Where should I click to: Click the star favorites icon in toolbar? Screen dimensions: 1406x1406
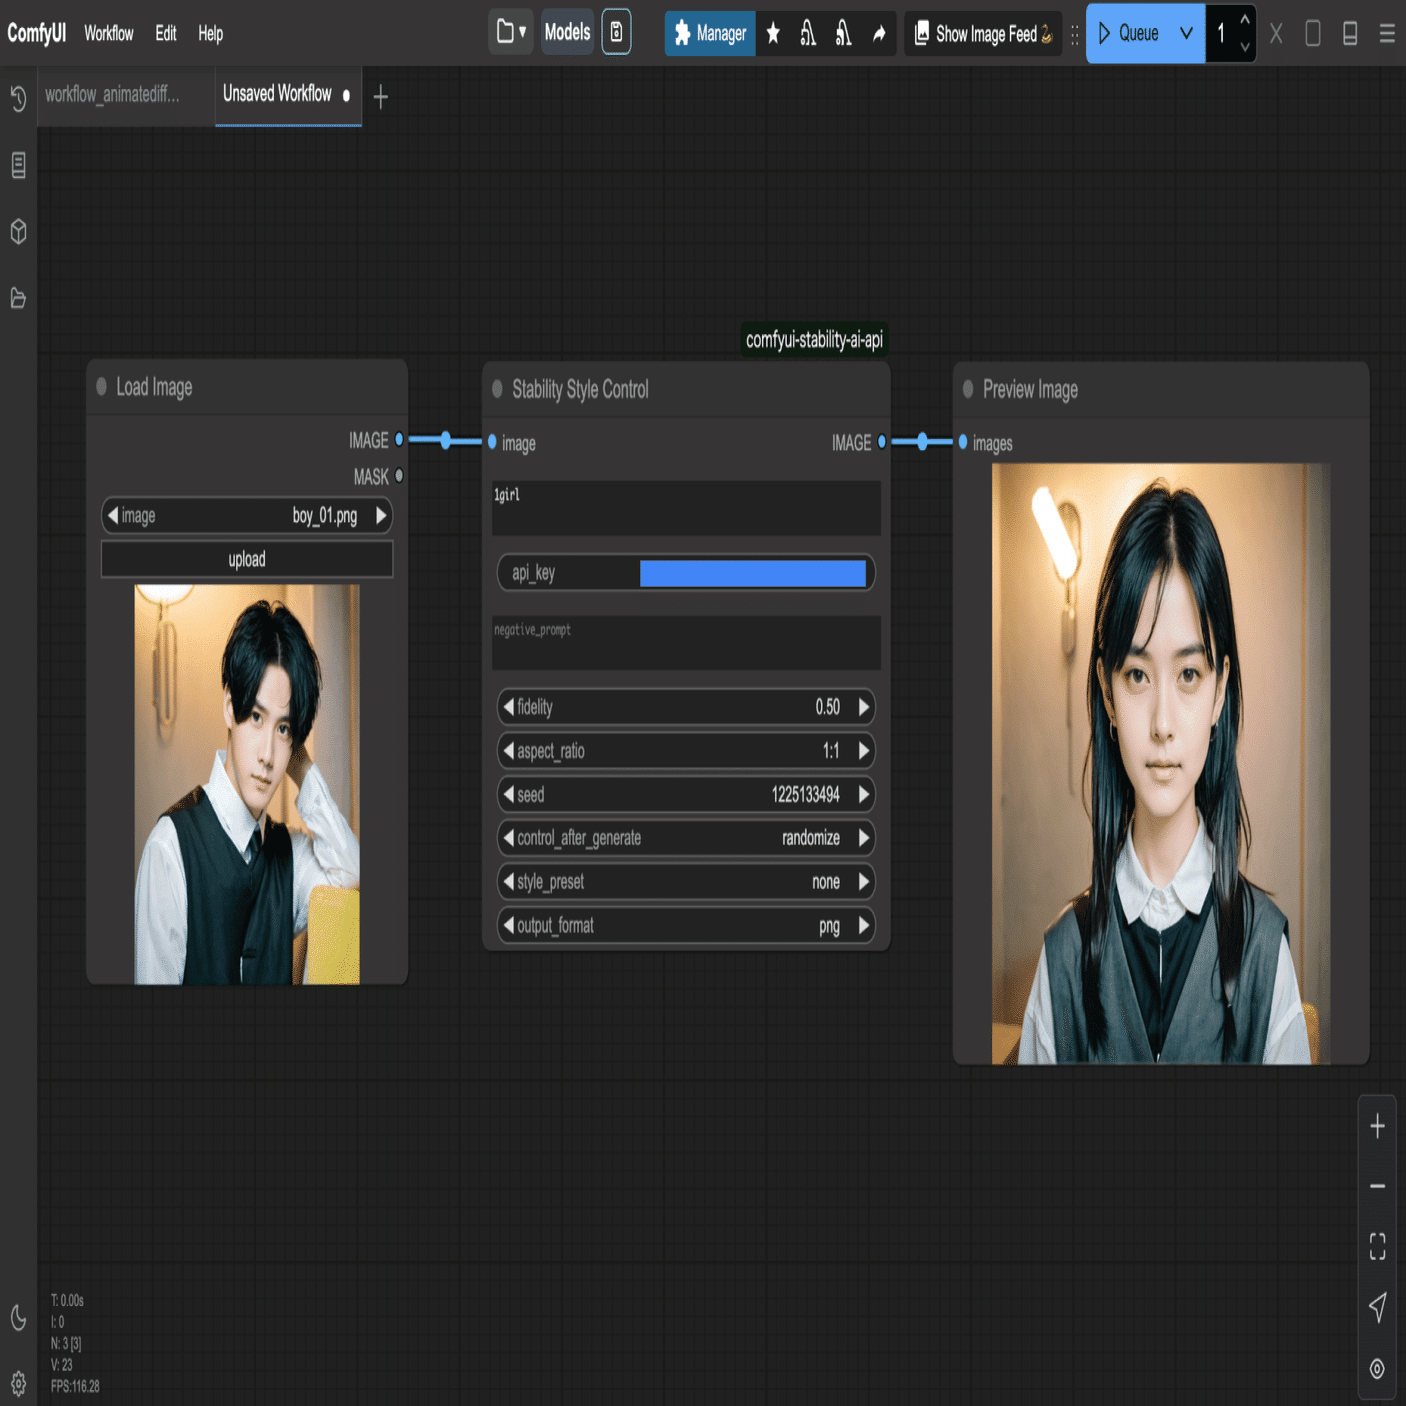click(x=773, y=34)
